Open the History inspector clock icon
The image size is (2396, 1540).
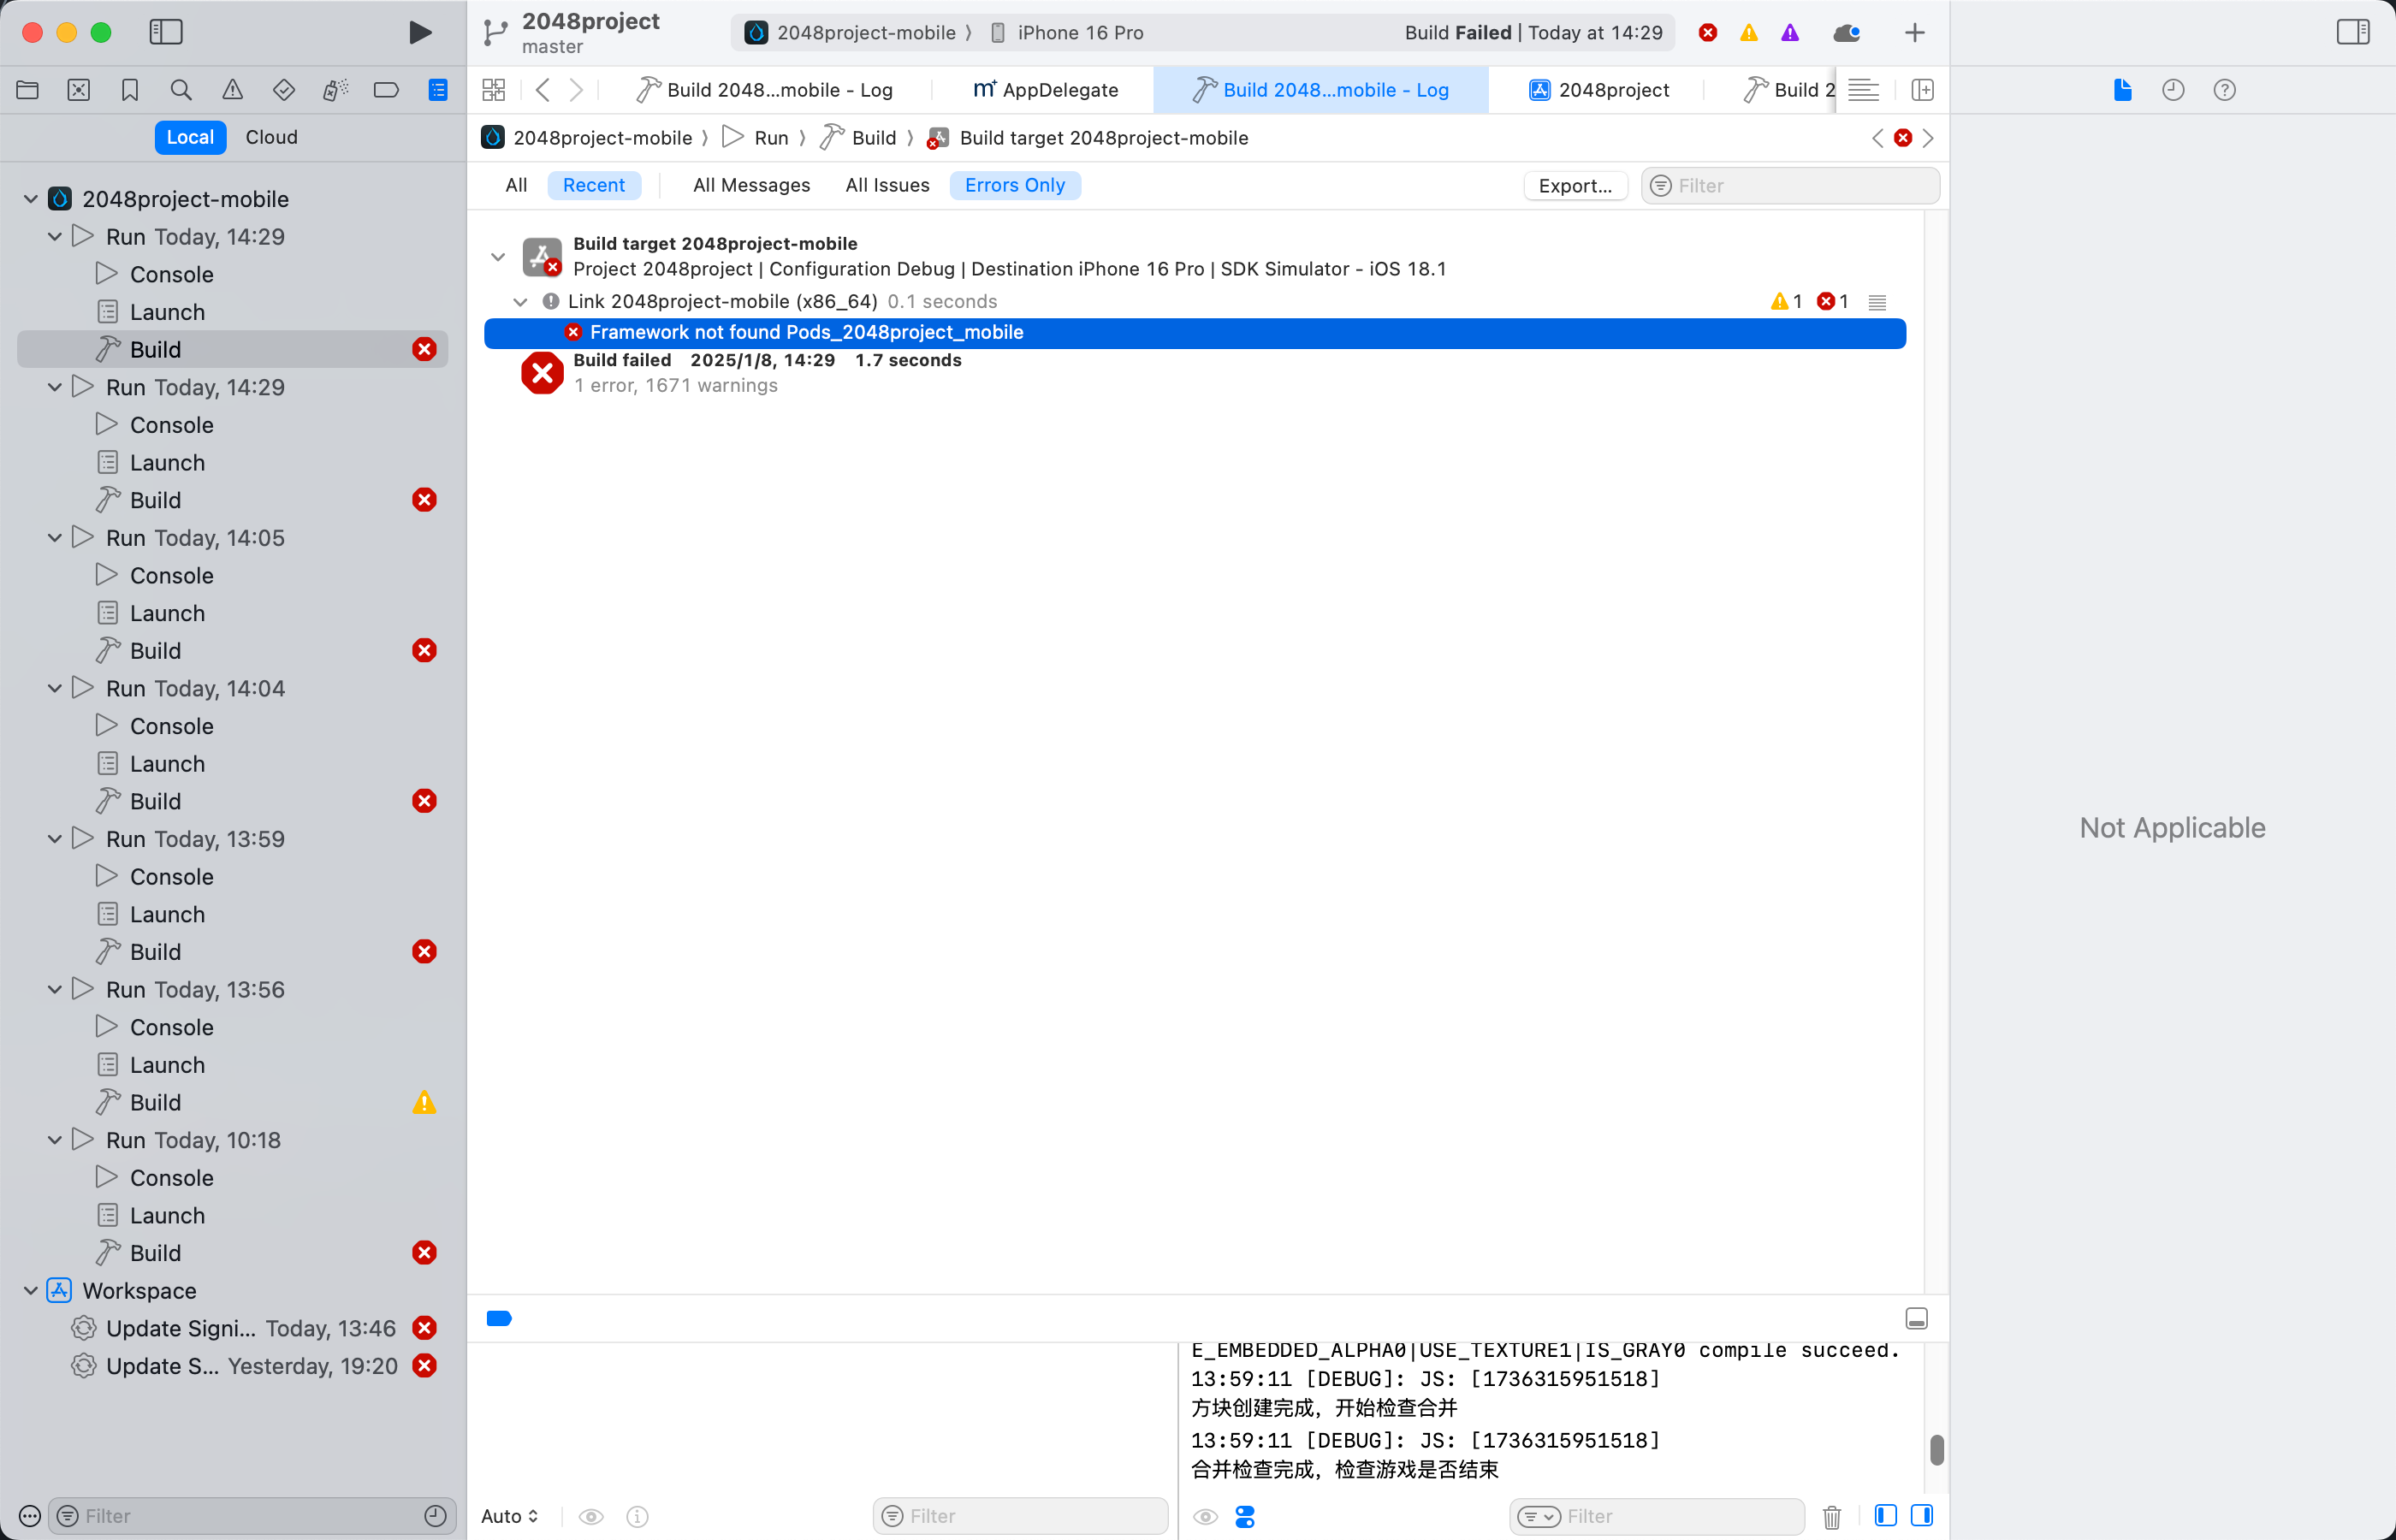click(2173, 90)
